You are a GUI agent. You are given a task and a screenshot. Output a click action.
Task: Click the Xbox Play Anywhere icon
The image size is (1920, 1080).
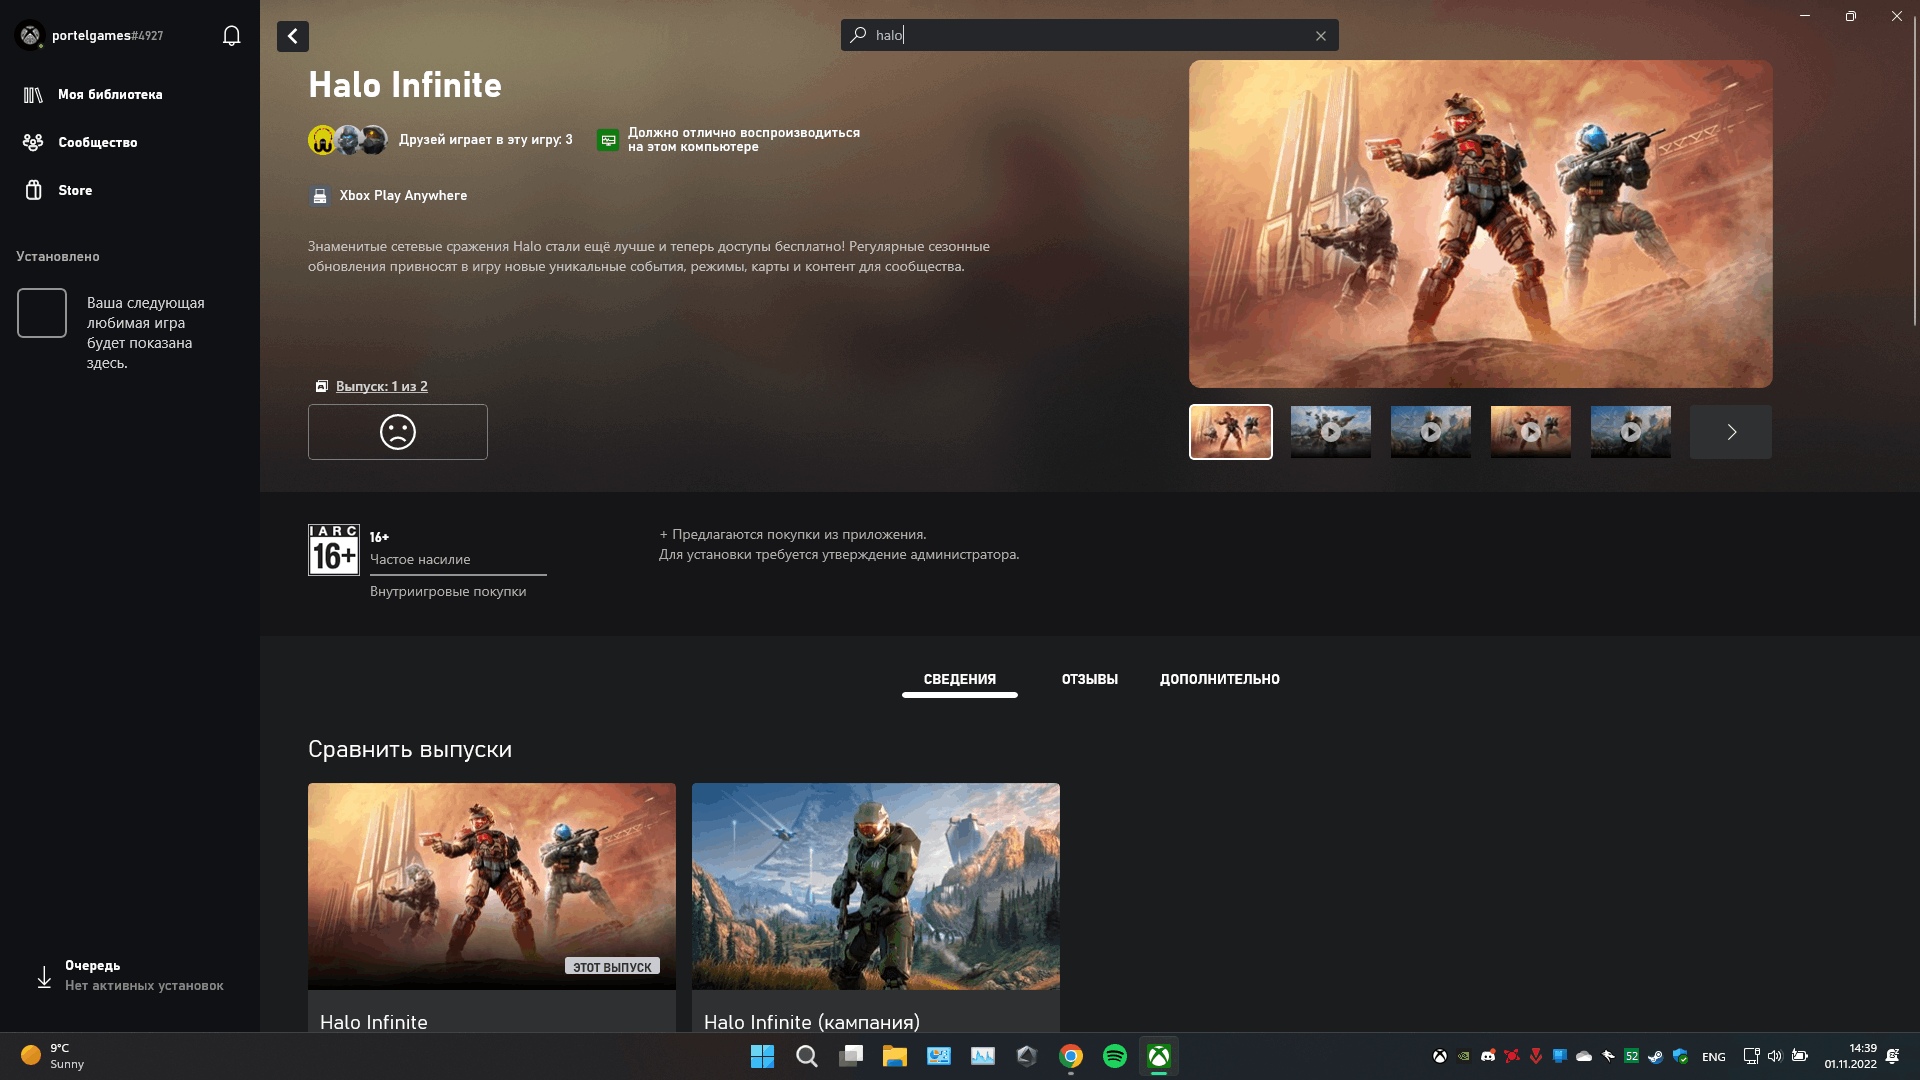319,196
